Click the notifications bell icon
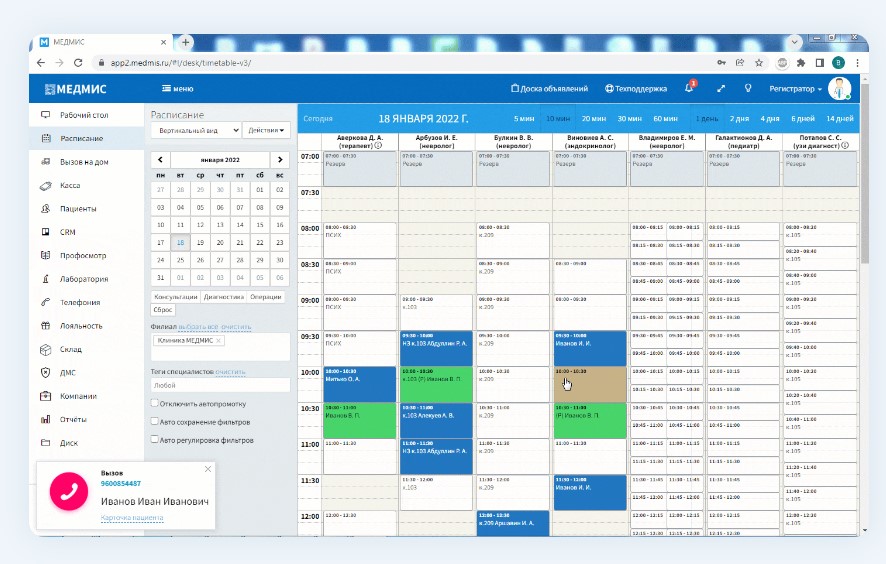 tap(689, 88)
